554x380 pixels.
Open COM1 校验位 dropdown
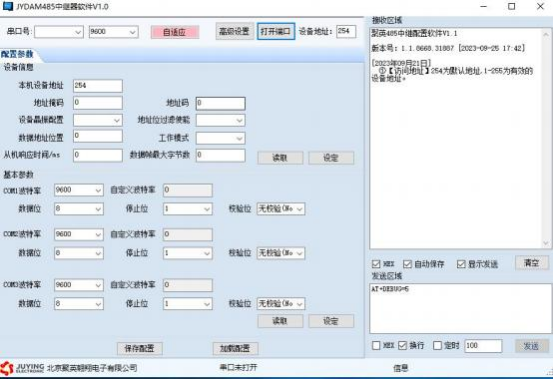(281, 209)
